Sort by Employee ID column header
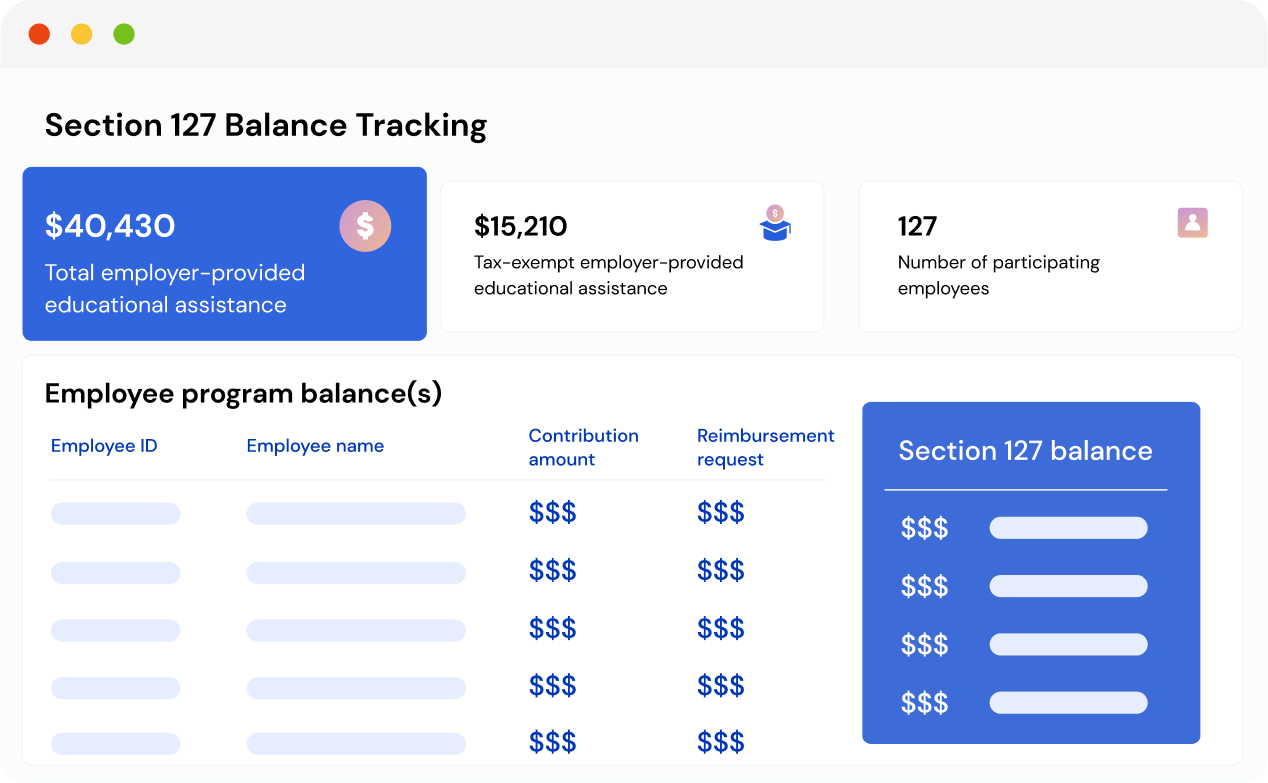The width and height of the screenshot is (1268, 783). pyautogui.click(x=104, y=446)
